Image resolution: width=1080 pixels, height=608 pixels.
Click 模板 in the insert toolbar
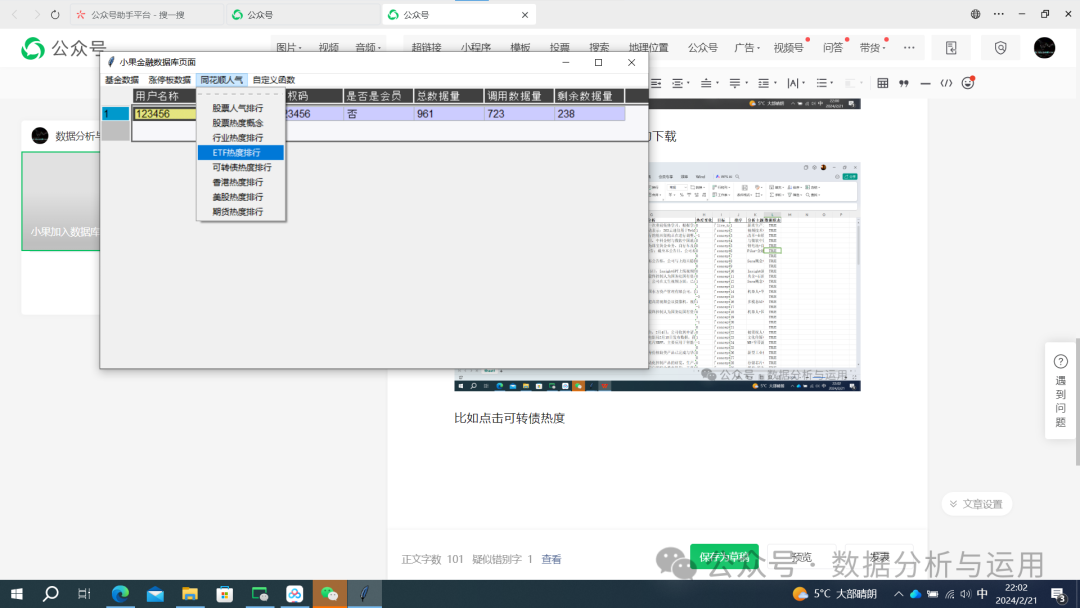point(520,48)
